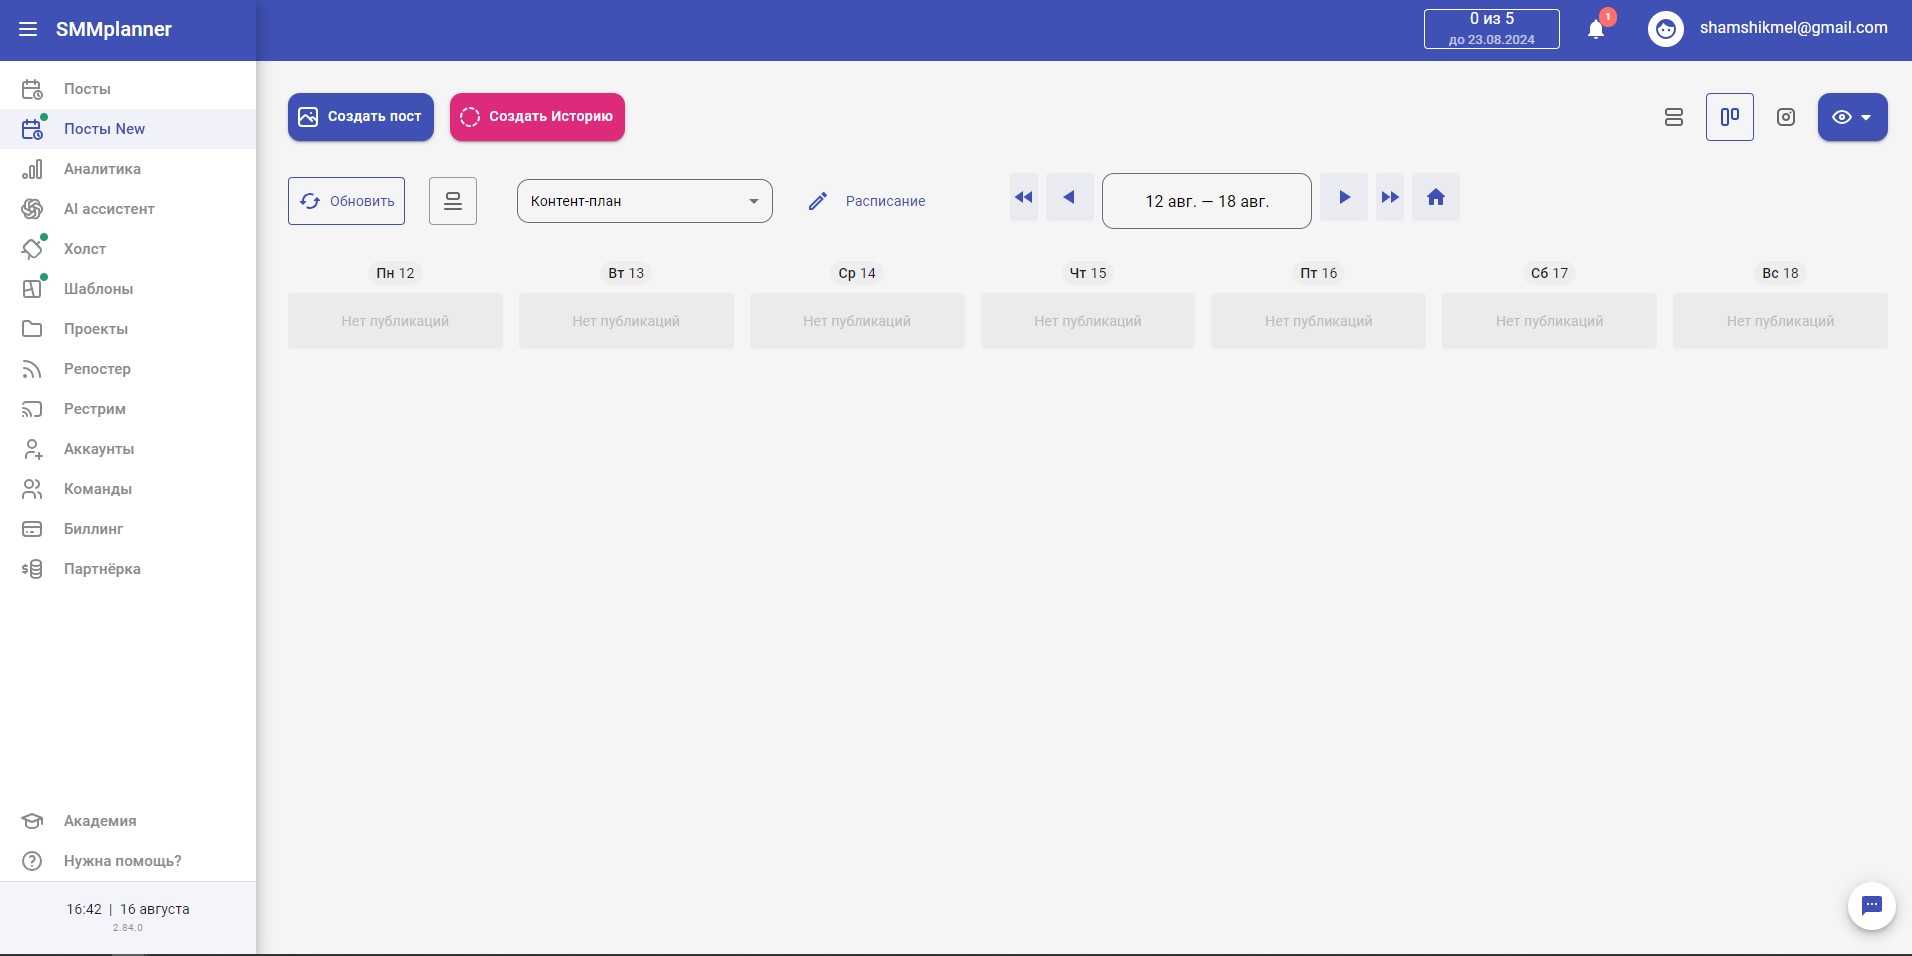Viewport: 1912px width, 956px height.
Task: Click Создать Историю button
Action: 537,117
